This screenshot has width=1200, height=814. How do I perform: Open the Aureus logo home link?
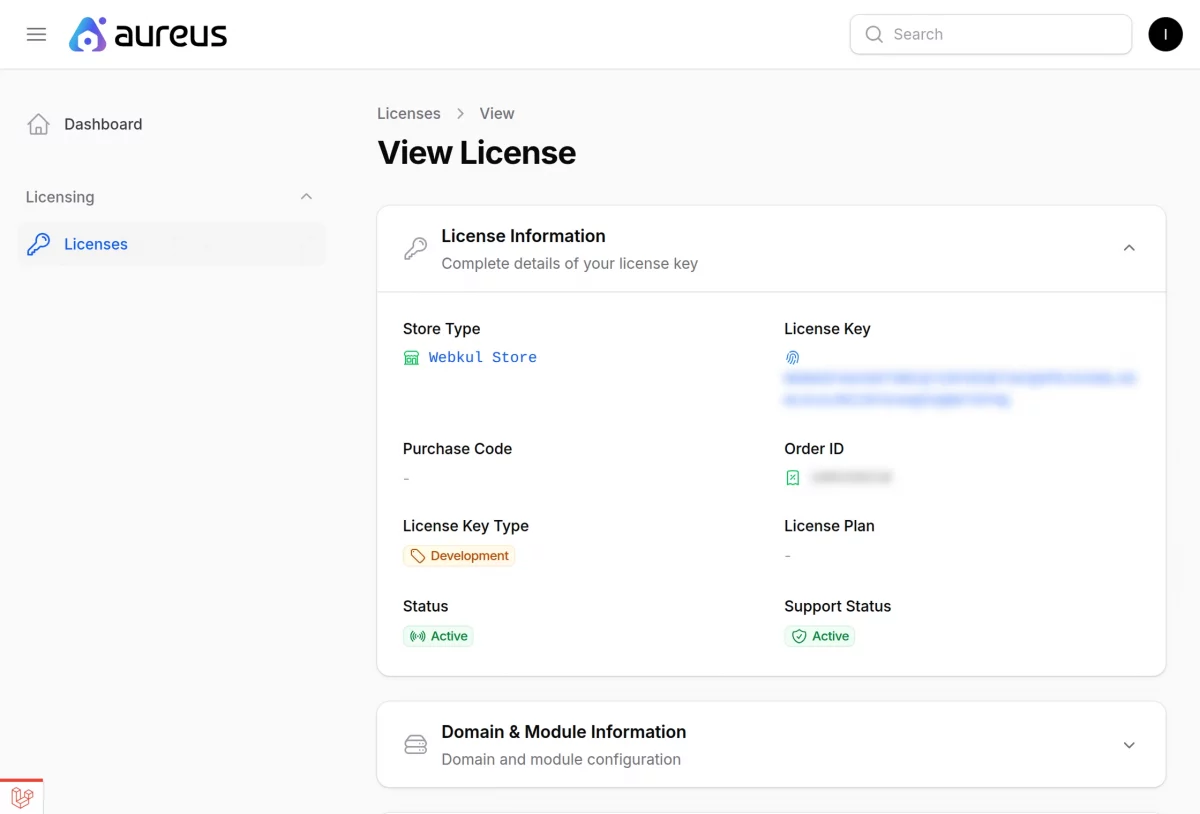(x=148, y=35)
